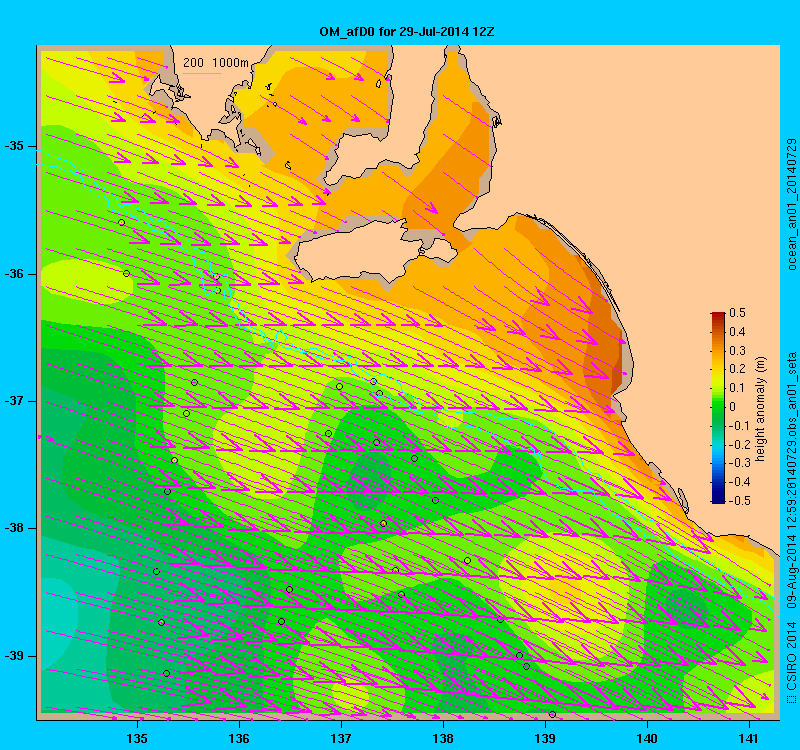The width and height of the screenshot is (800, 750).
Task: Click the 0.2 value on the color scale
Action: tap(738, 369)
